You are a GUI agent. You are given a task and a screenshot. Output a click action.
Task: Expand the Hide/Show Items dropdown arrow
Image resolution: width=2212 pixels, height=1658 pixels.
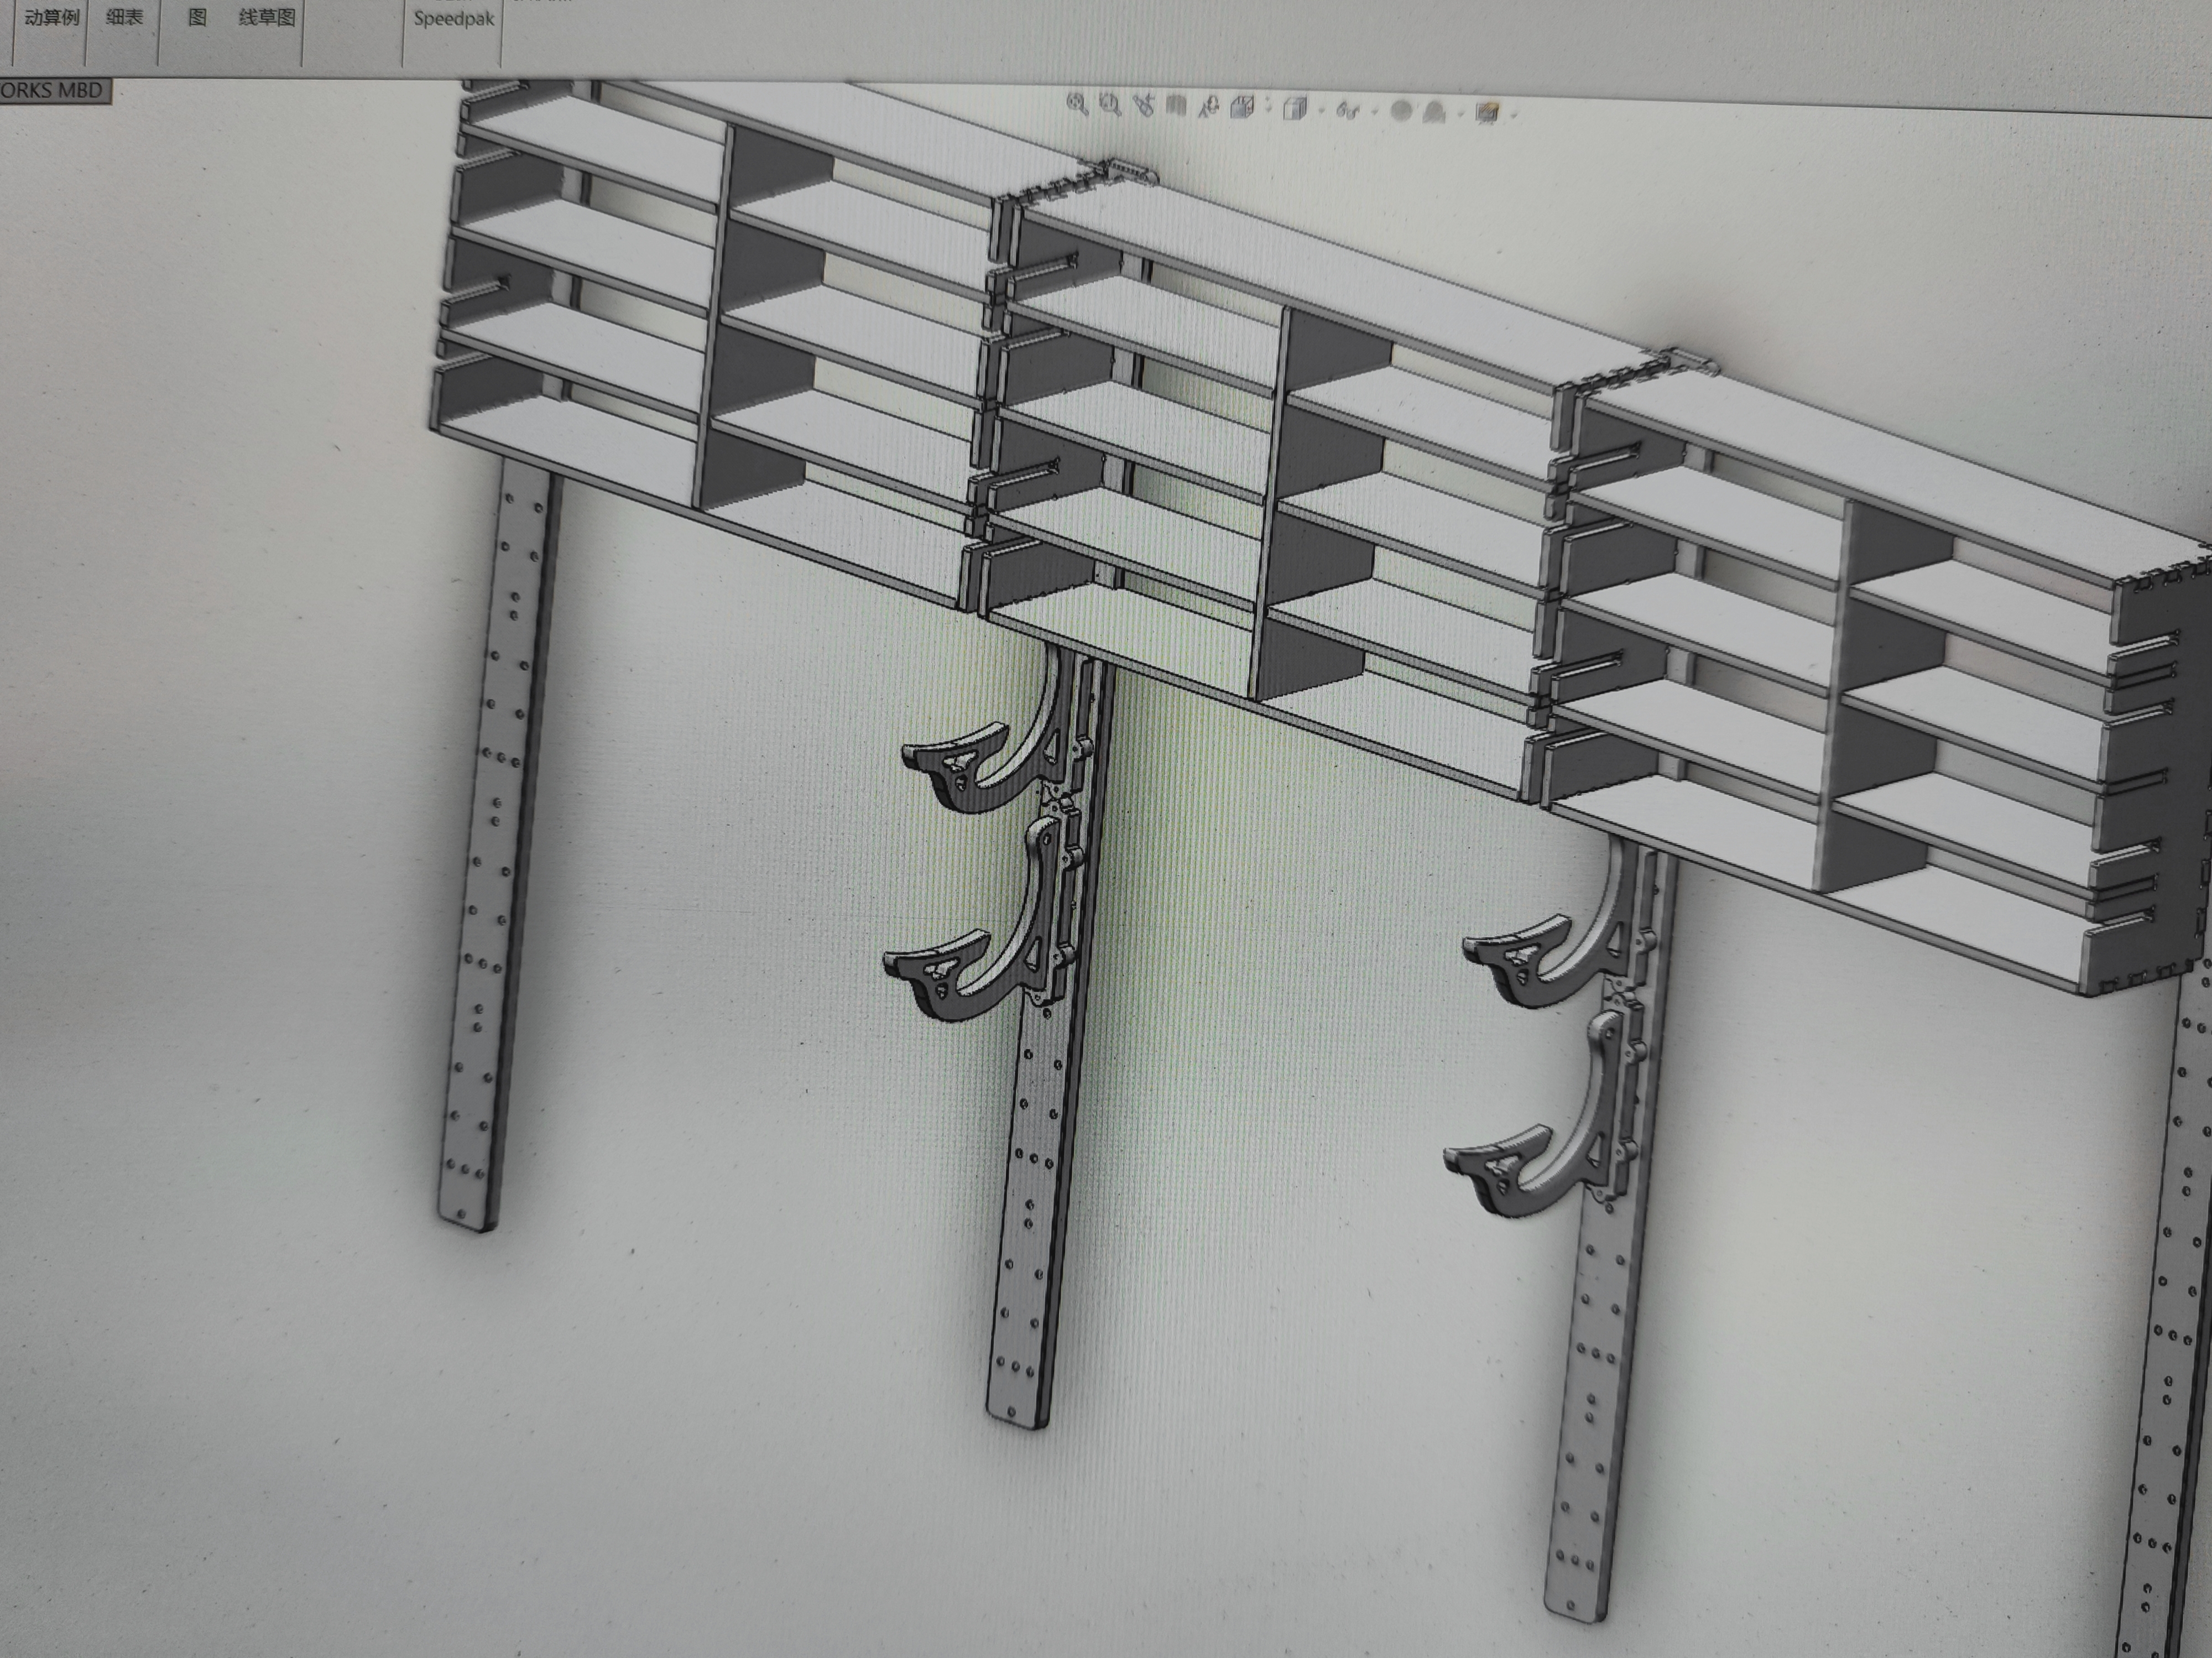(x=1375, y=112)
